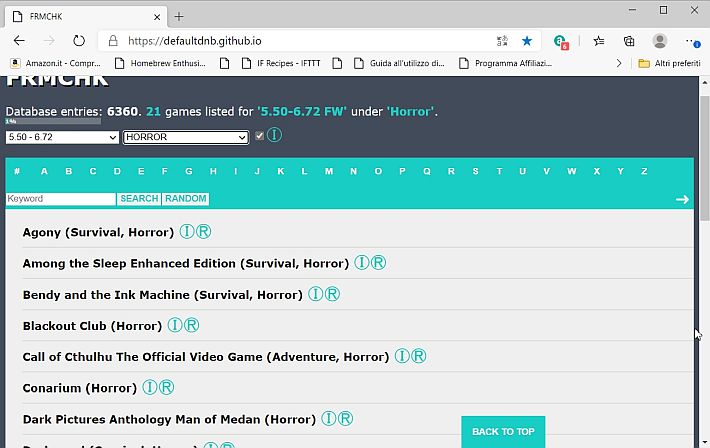The height and width of the screenshot is (448, 710).
Task: Open the IF Recipes - IFTTT bookmark
Action: pyautogui.click(x=281, y=63)
